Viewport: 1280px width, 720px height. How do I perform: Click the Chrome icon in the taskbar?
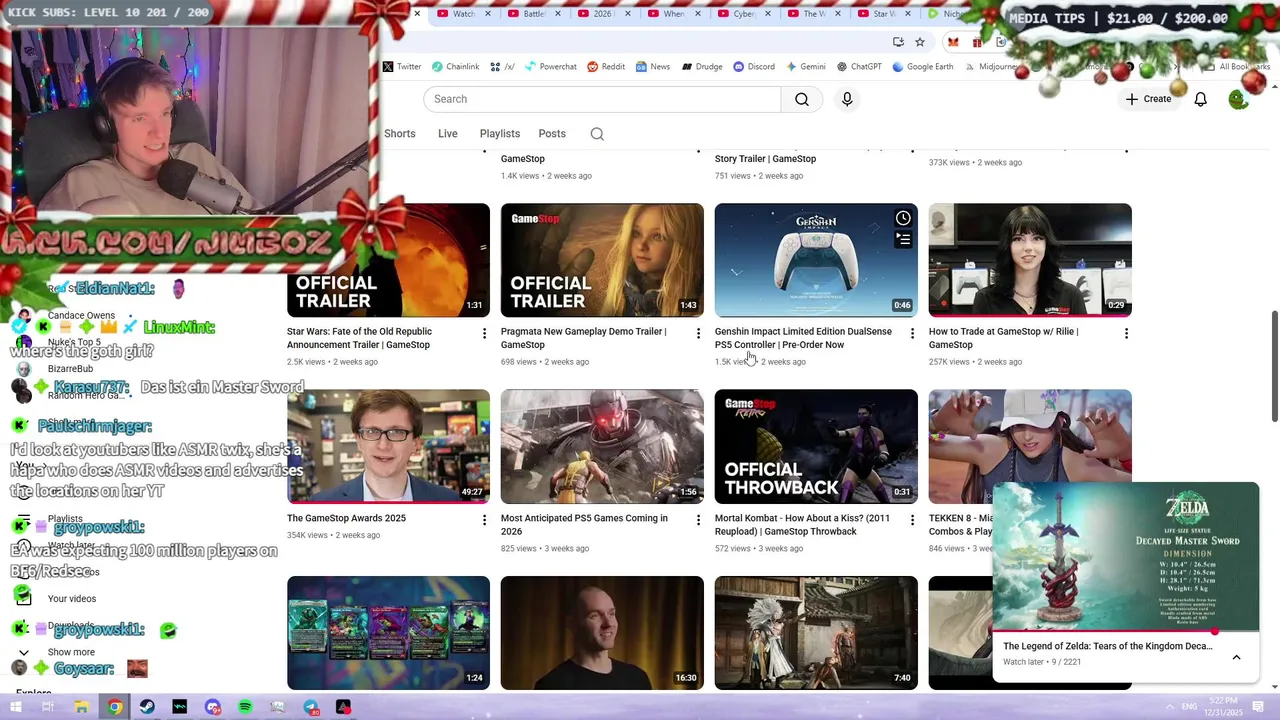coord(115,707)
